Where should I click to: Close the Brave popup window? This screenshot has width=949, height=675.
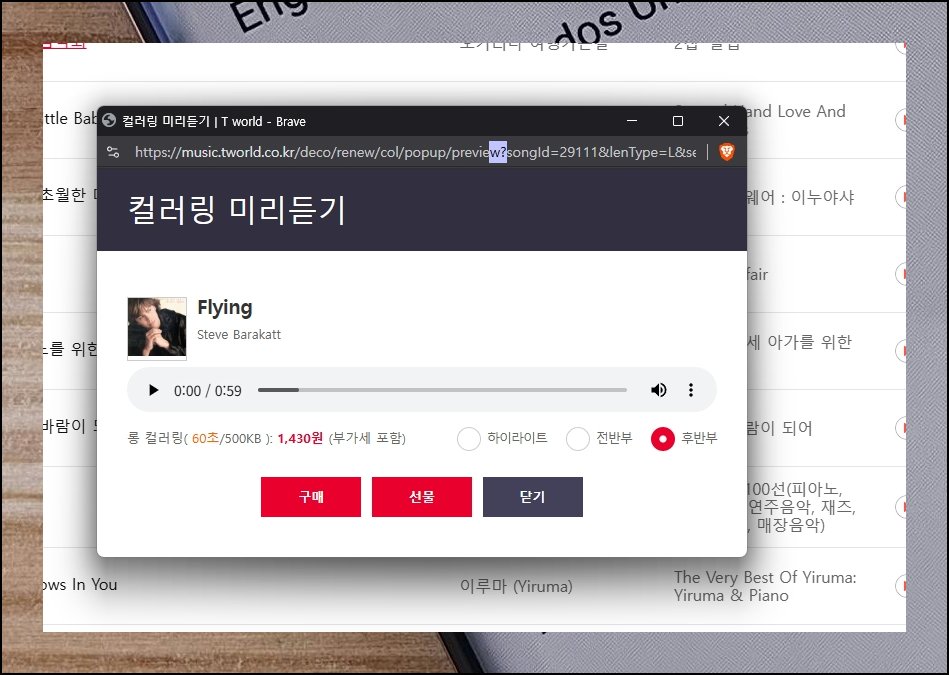[724, 121]
